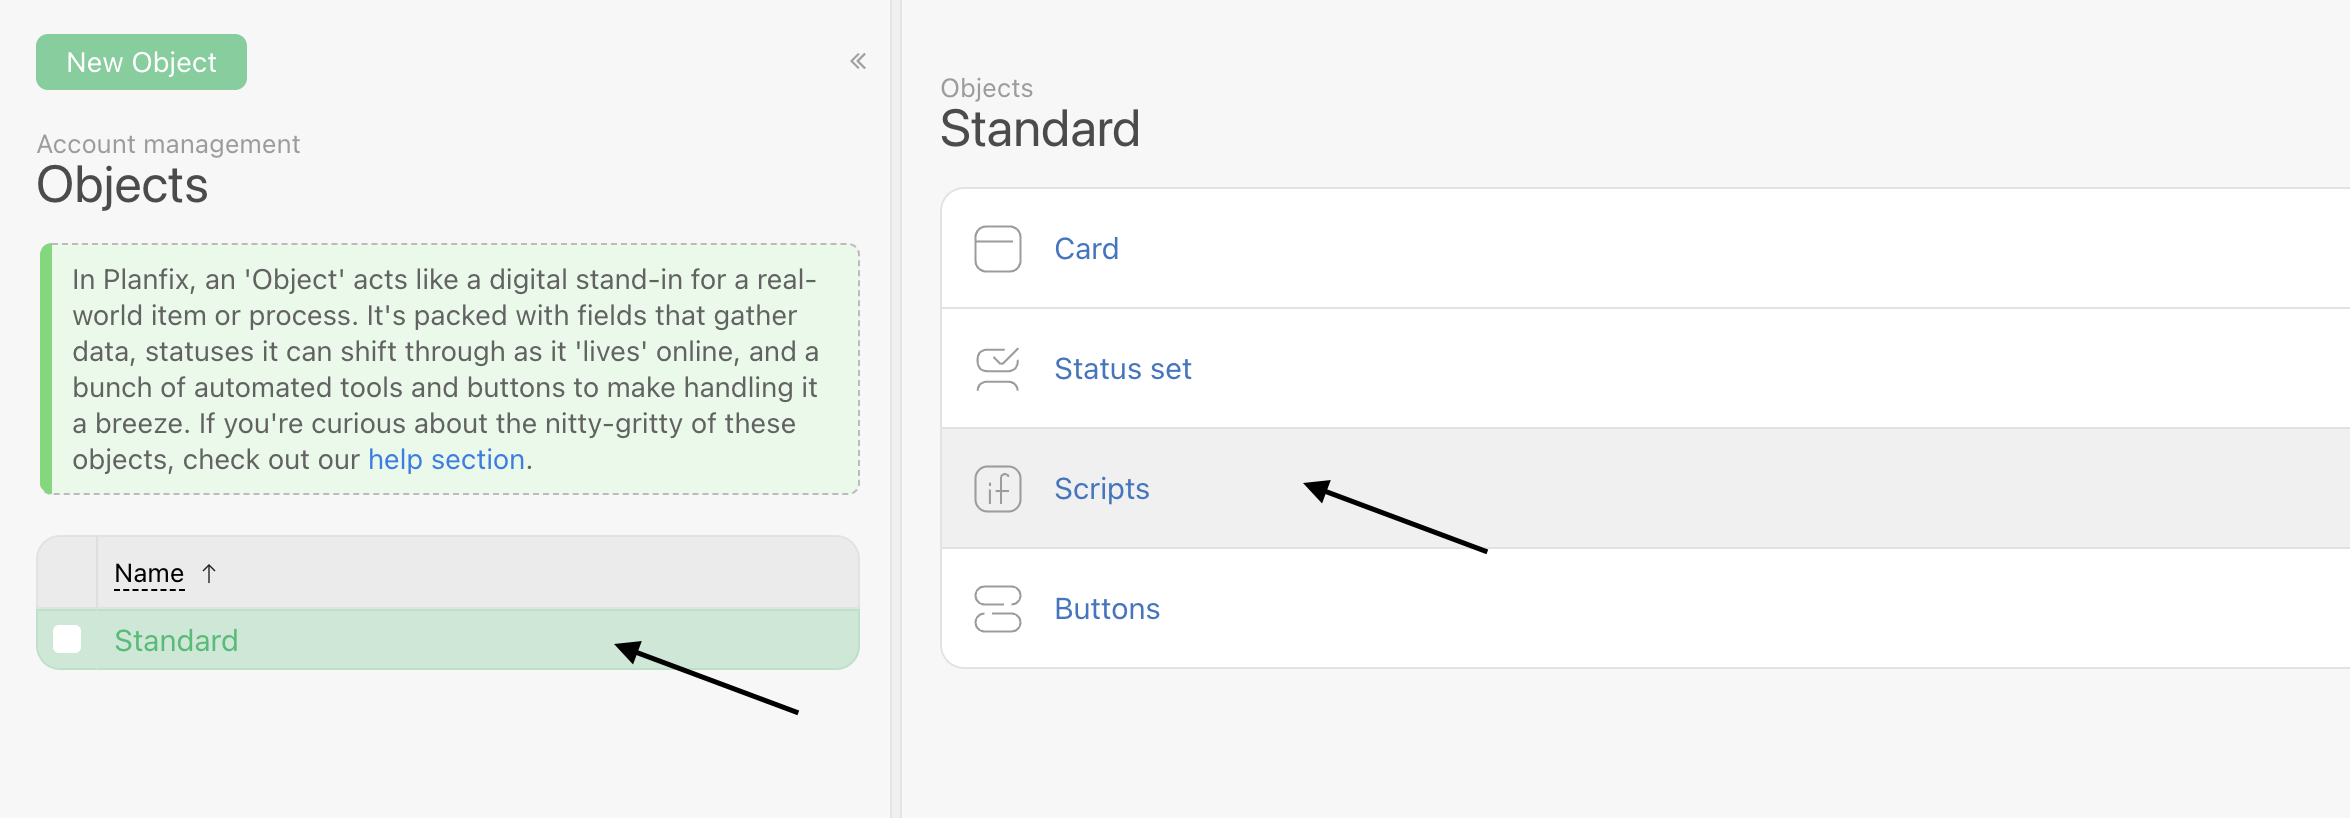This screenshot has height=818, width=2350.
Task: Open the Status set link
Action: 1122,369
